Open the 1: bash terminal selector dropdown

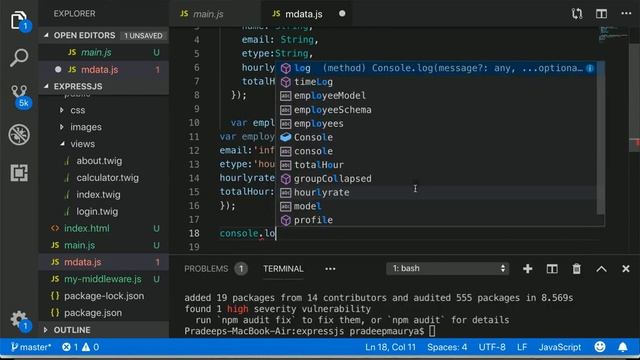[x=447, y=269]
